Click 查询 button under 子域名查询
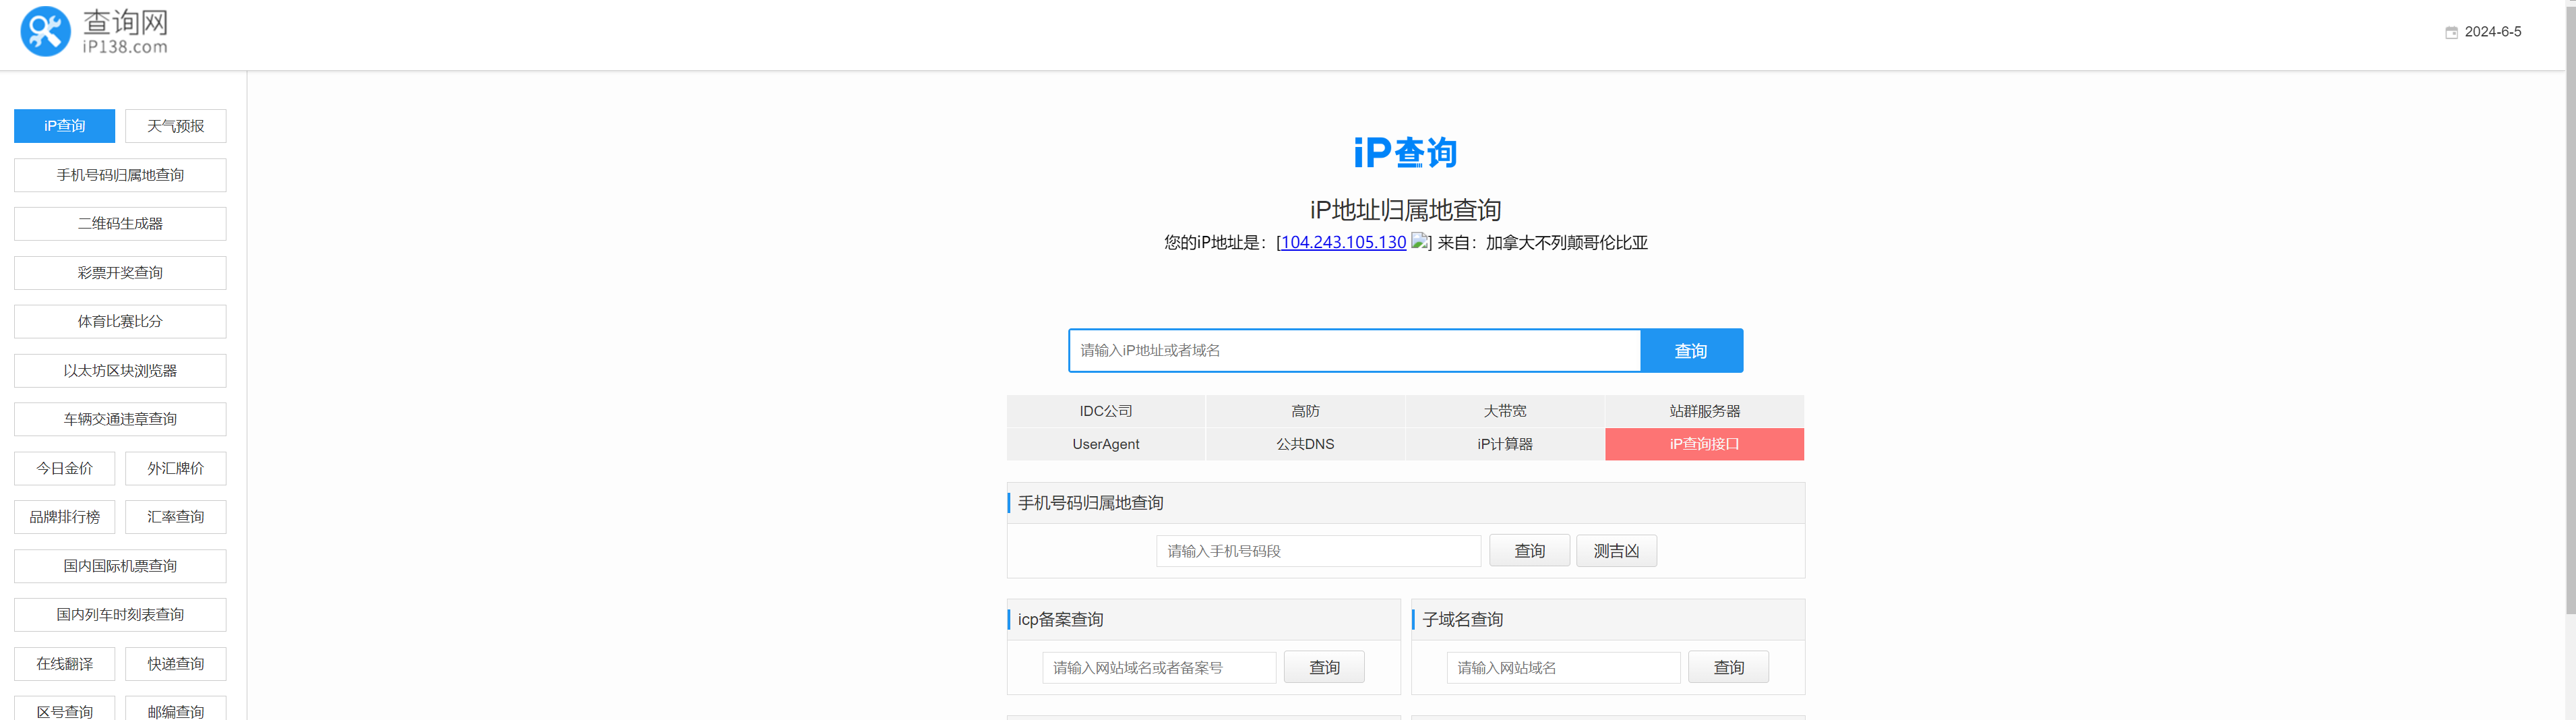The image size is (2576, 720). click(1729, 667)
